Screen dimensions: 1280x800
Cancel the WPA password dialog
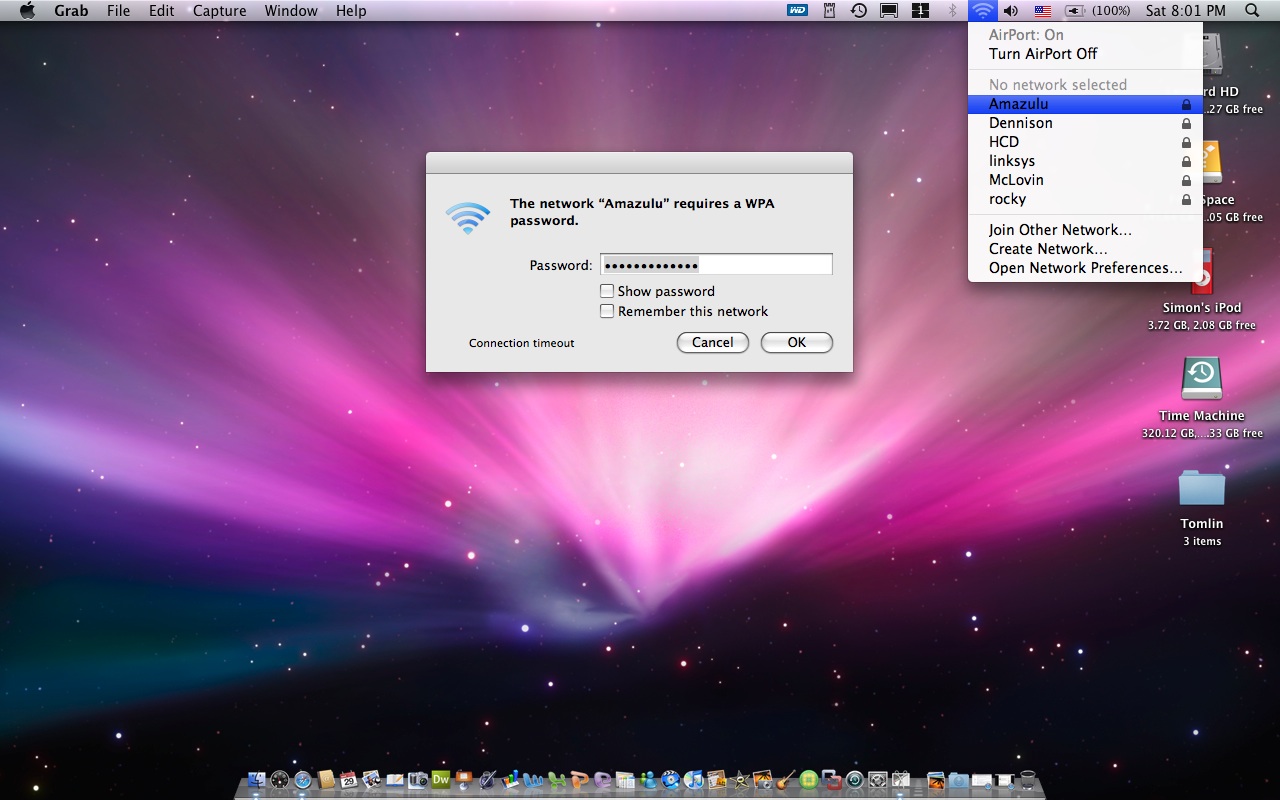point(712,342)
